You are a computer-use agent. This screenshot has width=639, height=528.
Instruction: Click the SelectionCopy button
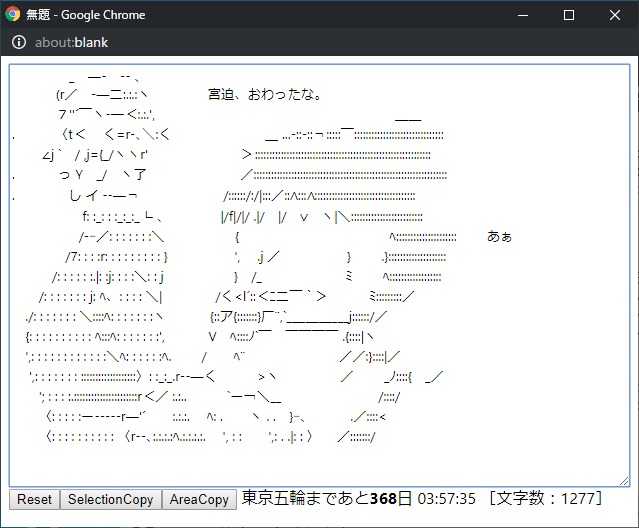(x=110, y=500)
